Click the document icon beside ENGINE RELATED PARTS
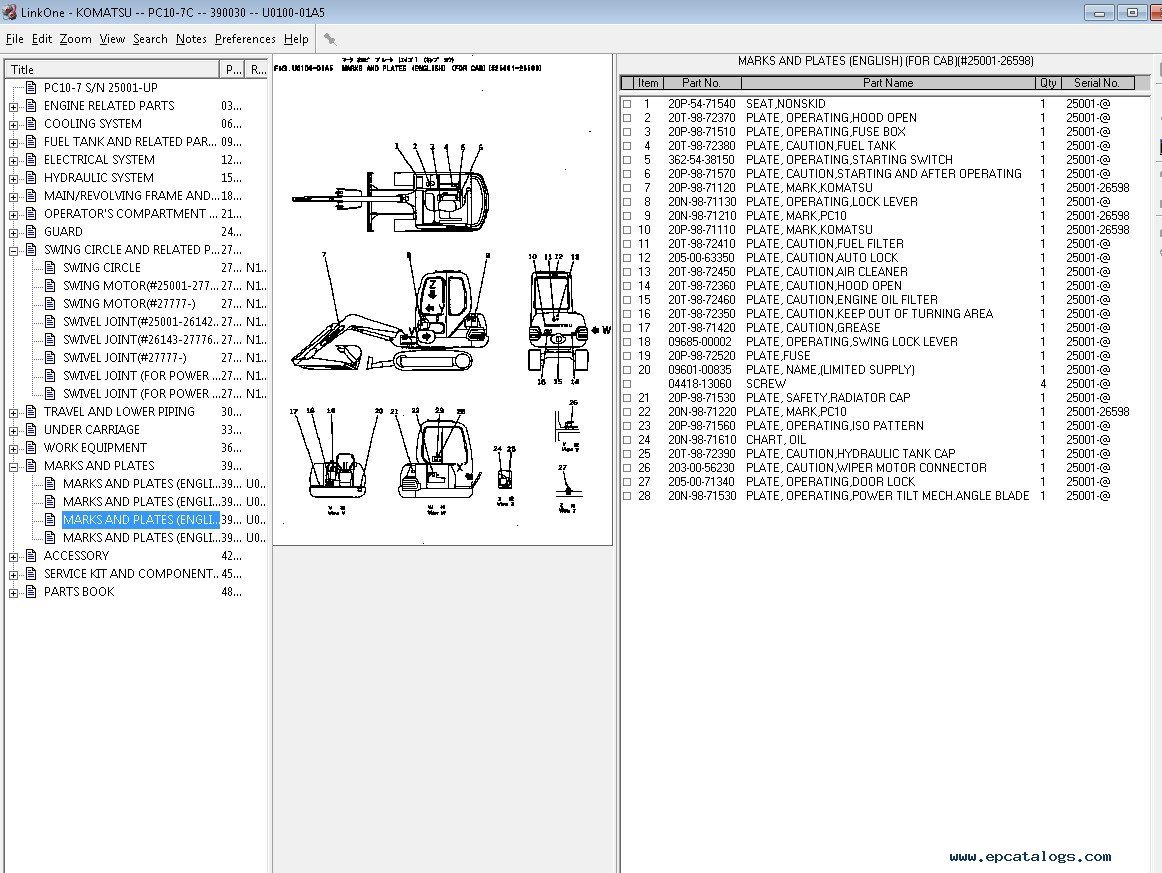Screen dimensions: 1162x873 click(31, 106)
